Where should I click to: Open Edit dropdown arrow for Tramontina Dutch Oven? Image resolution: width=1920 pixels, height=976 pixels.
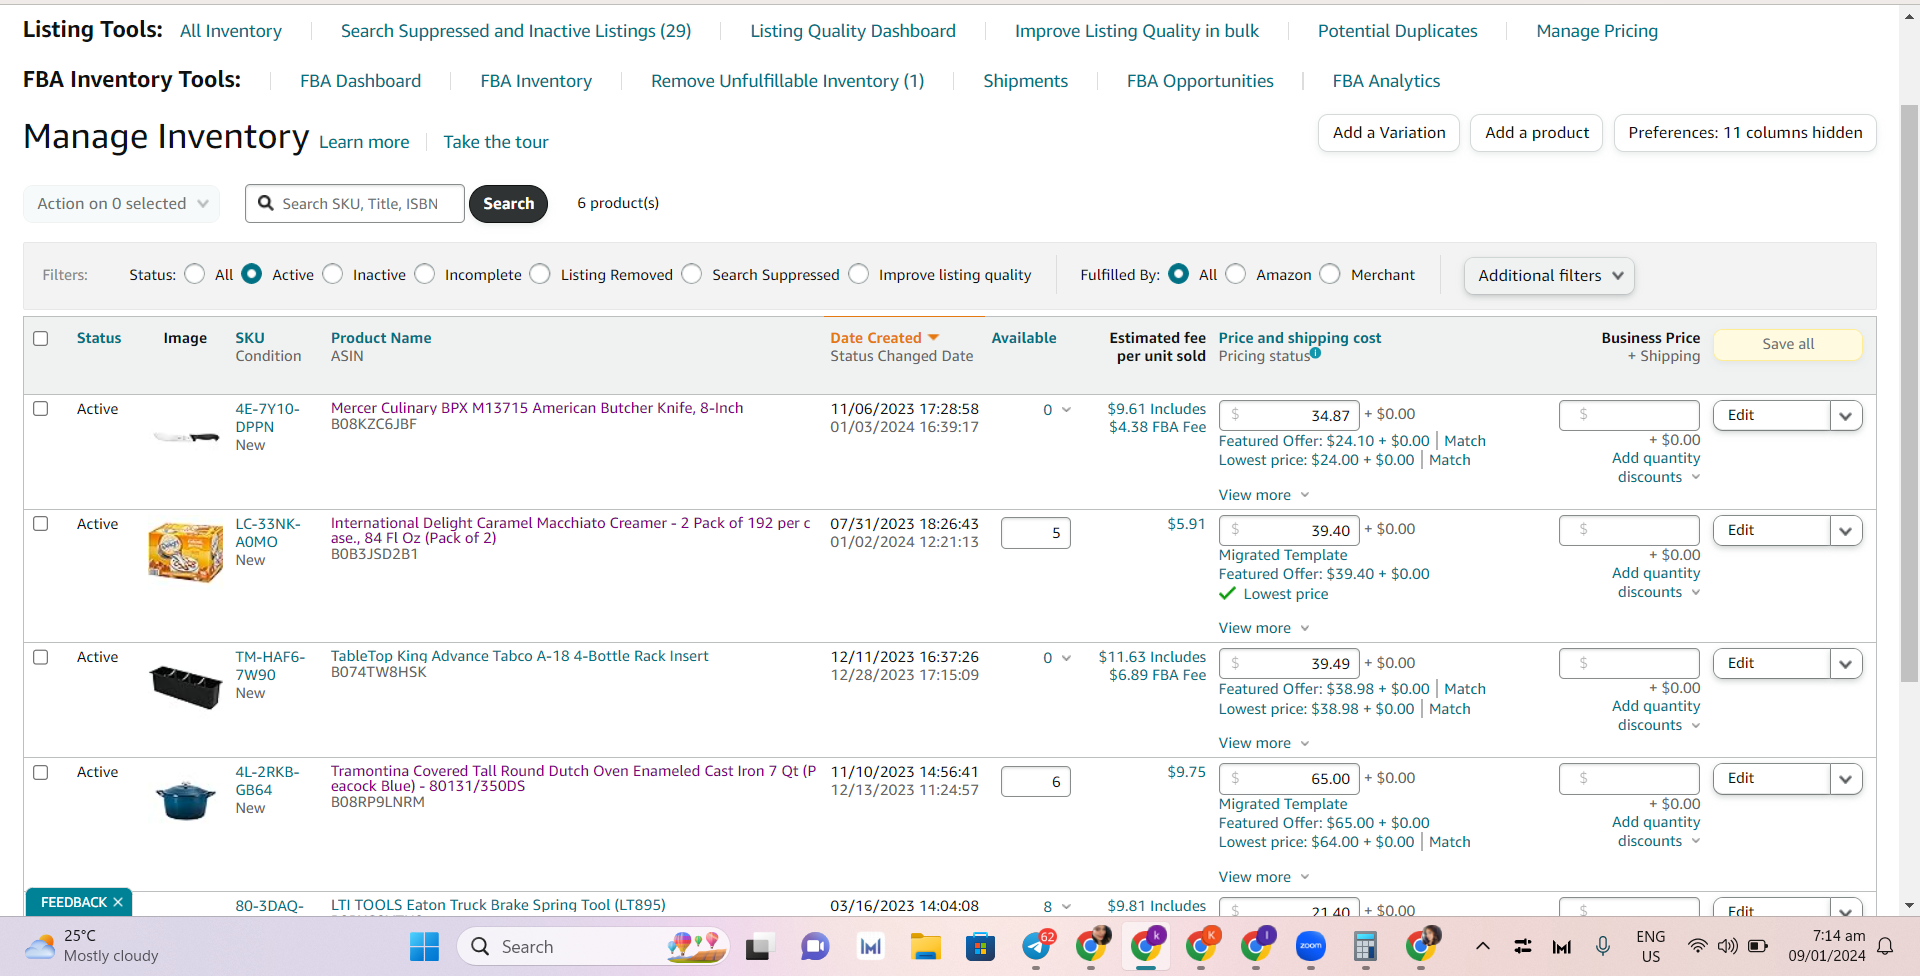coord(1846,778)
